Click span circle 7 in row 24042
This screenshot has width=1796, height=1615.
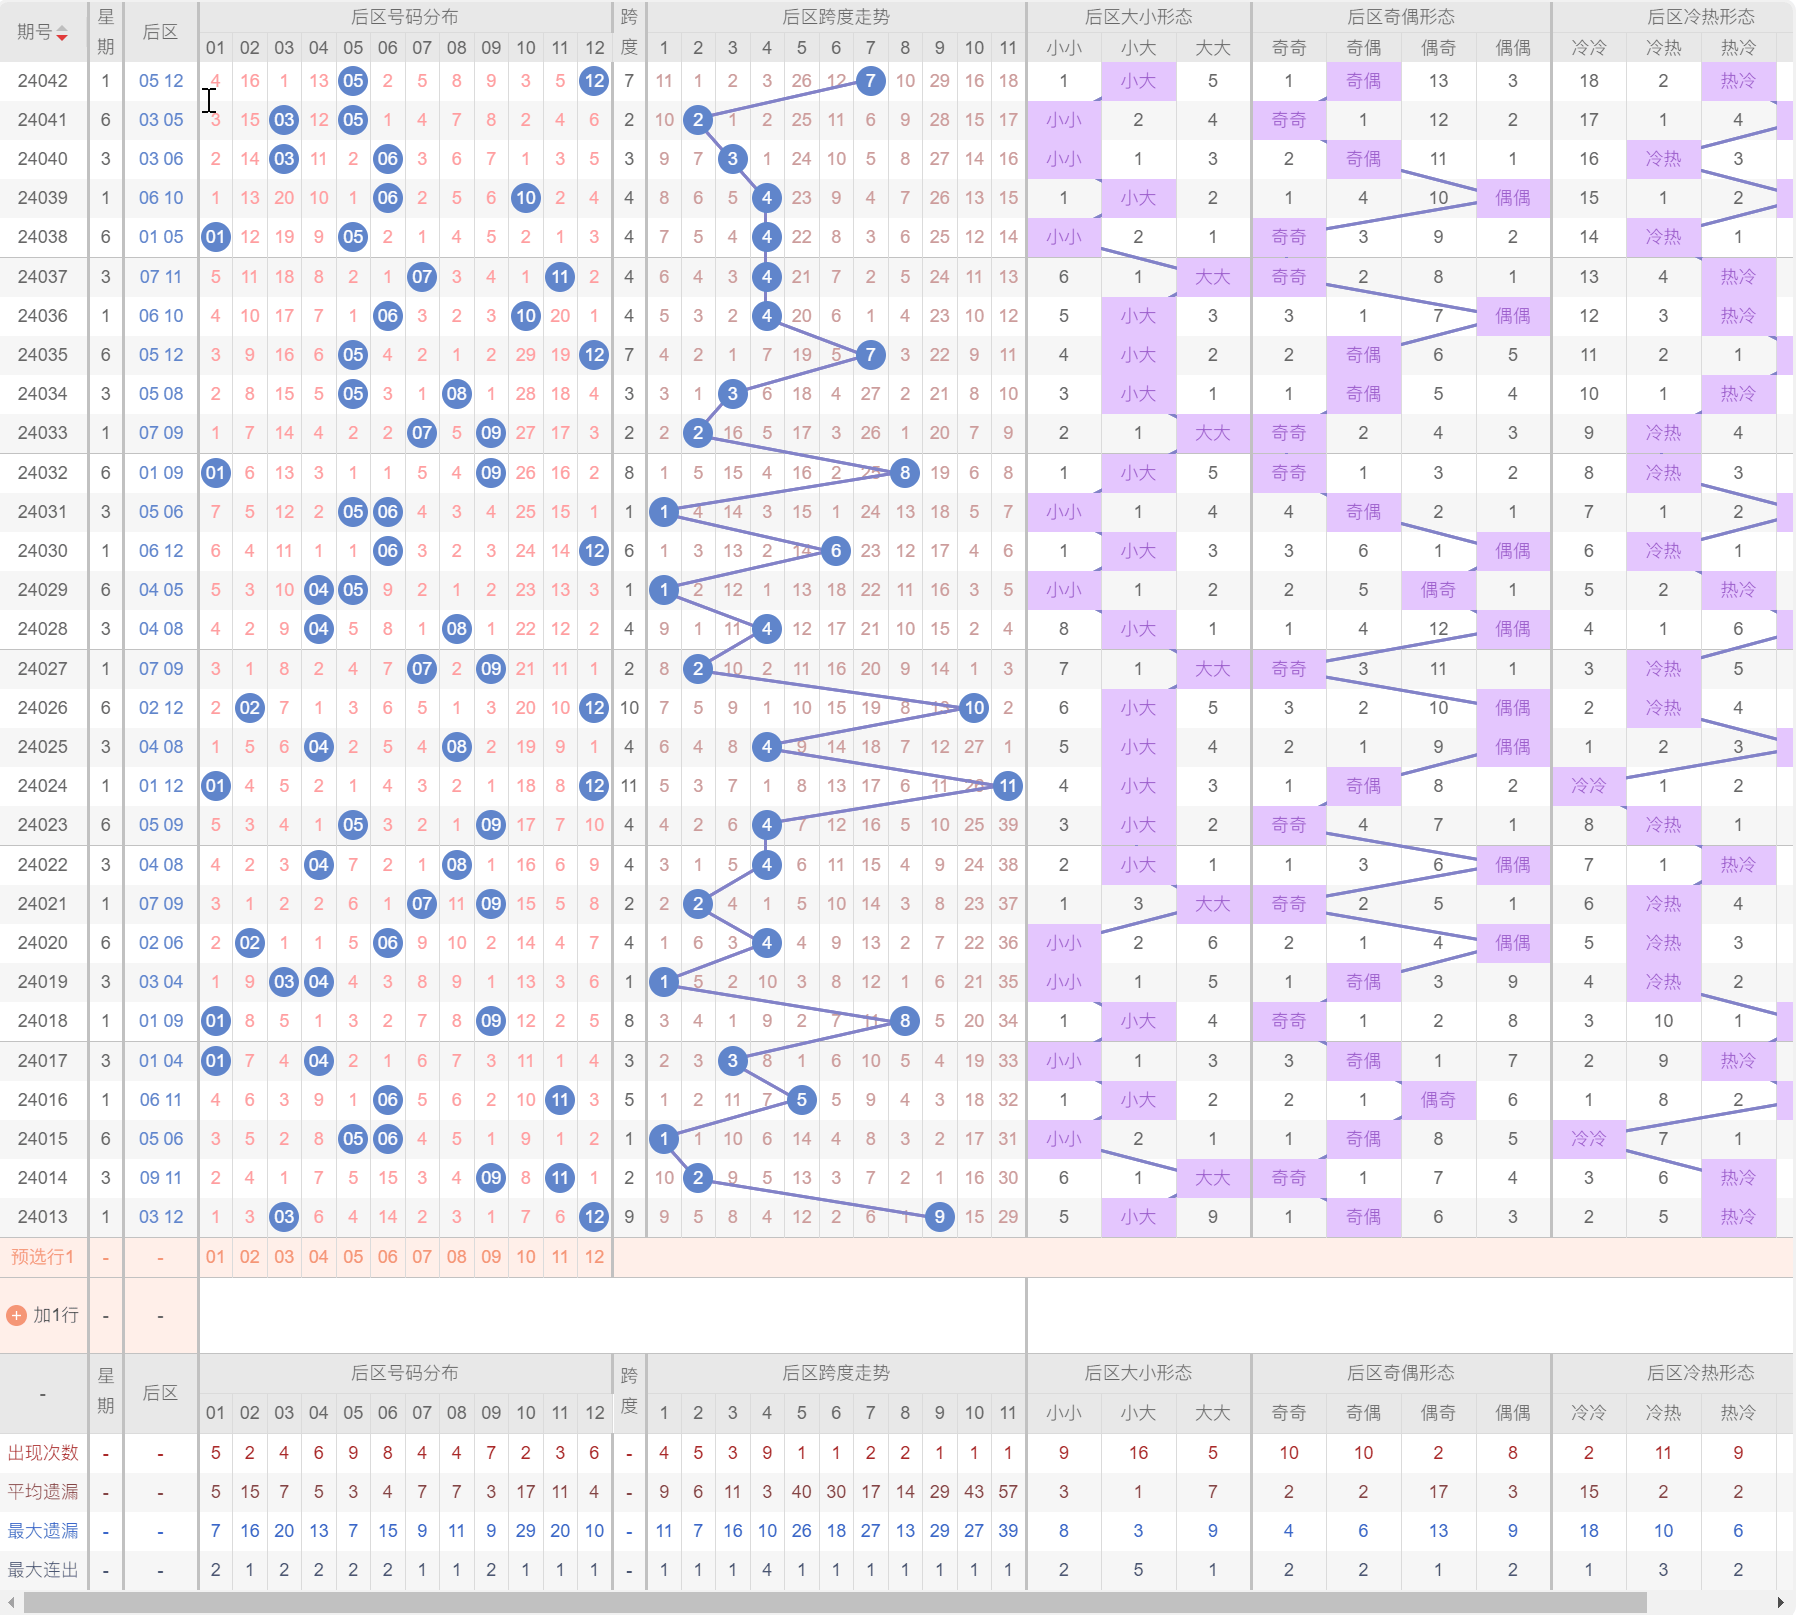point(871,81)
